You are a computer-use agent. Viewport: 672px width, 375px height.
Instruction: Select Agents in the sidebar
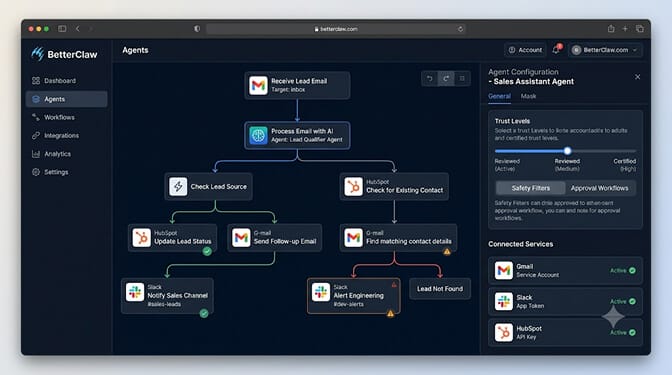[66, 99]
